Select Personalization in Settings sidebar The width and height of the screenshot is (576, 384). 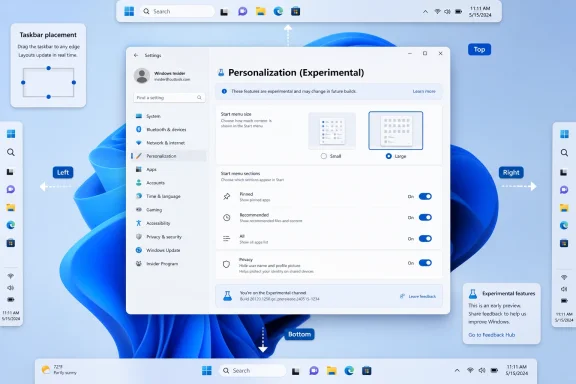(x=169, y=156)
